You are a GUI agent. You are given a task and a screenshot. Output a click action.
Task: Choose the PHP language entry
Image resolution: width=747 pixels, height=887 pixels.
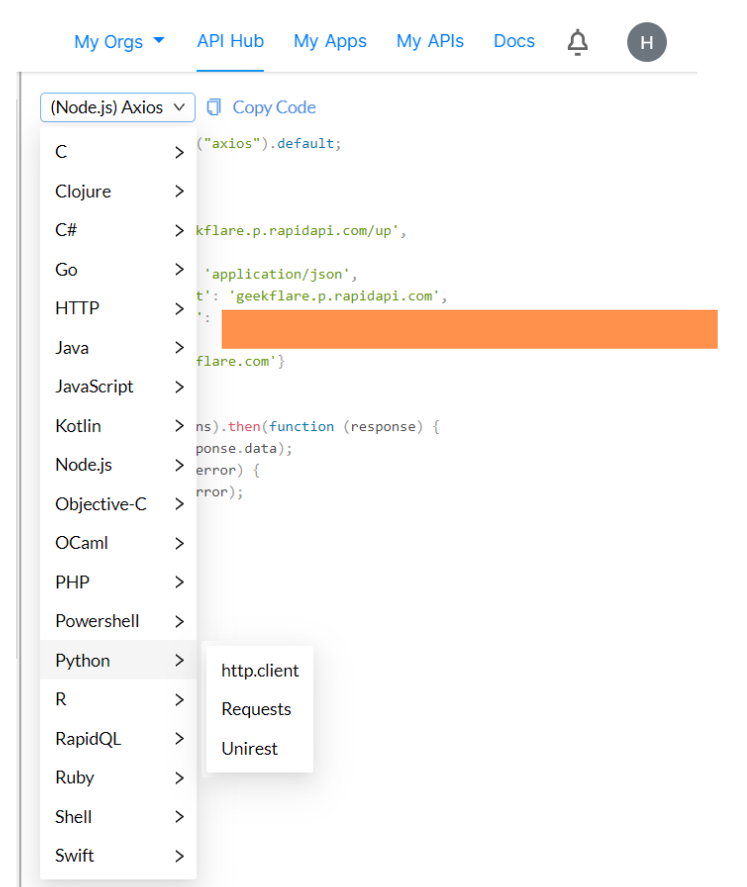coord(70,582)
